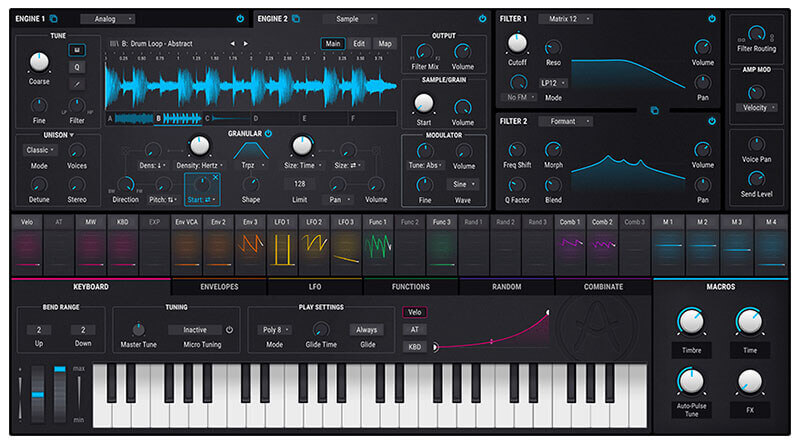Click the Always glide button
The width and height of the screenshot is (800, 445).
(x=366, y=330)
